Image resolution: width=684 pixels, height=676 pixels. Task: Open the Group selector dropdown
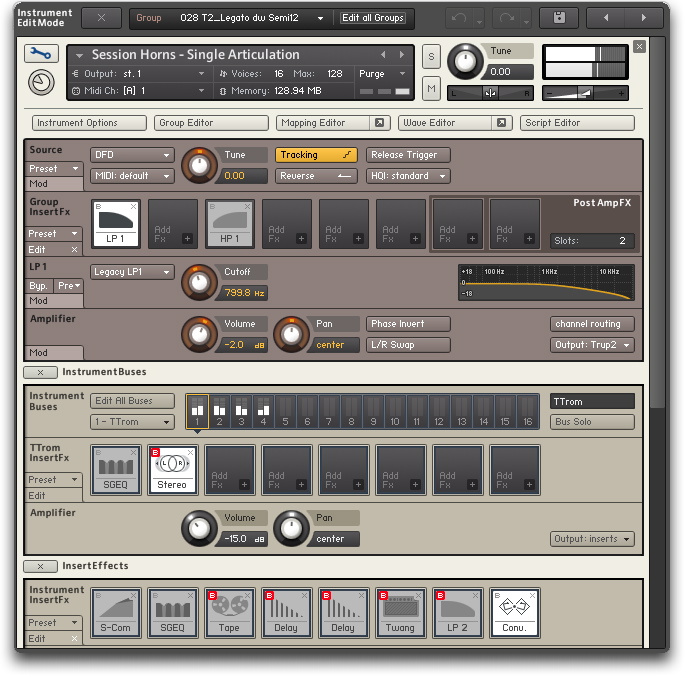pyautogui.click(x=320, y=18)
